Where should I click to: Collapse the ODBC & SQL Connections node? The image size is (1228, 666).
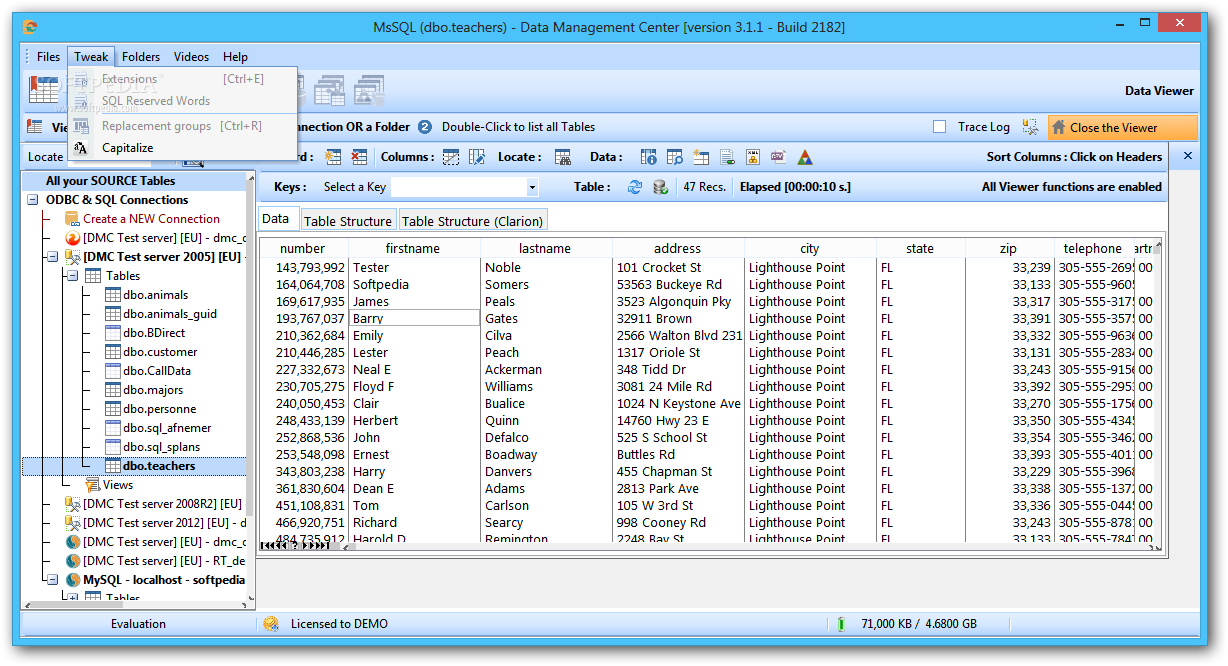tap(33, 200)
